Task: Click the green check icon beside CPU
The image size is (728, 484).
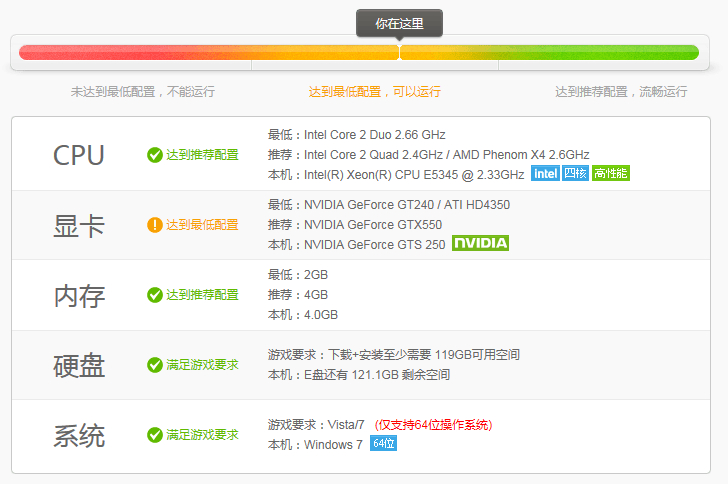Action: [x=155, y=155]
